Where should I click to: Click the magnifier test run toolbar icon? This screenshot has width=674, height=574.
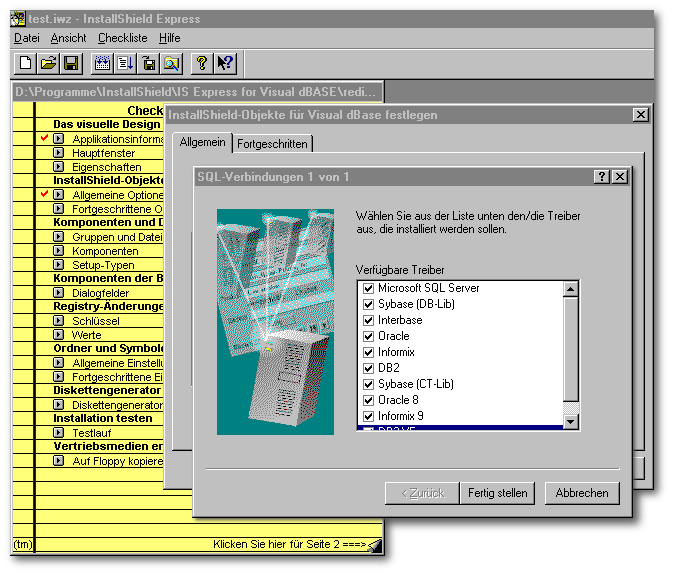click(x=172, y=63)
